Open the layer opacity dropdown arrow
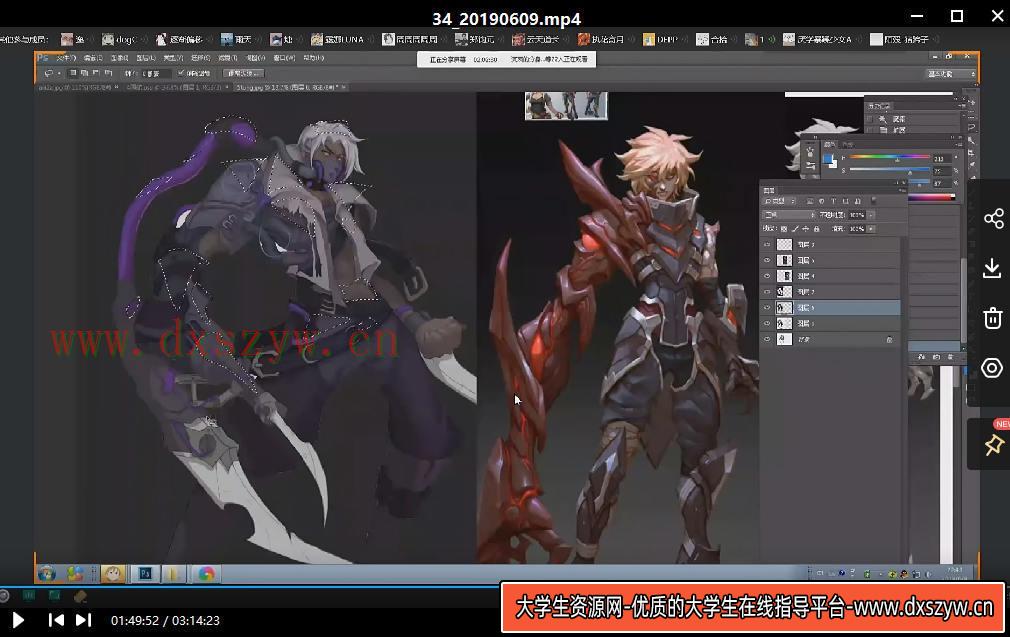Viewport: 1010px width, 637px height. point(871,215)
